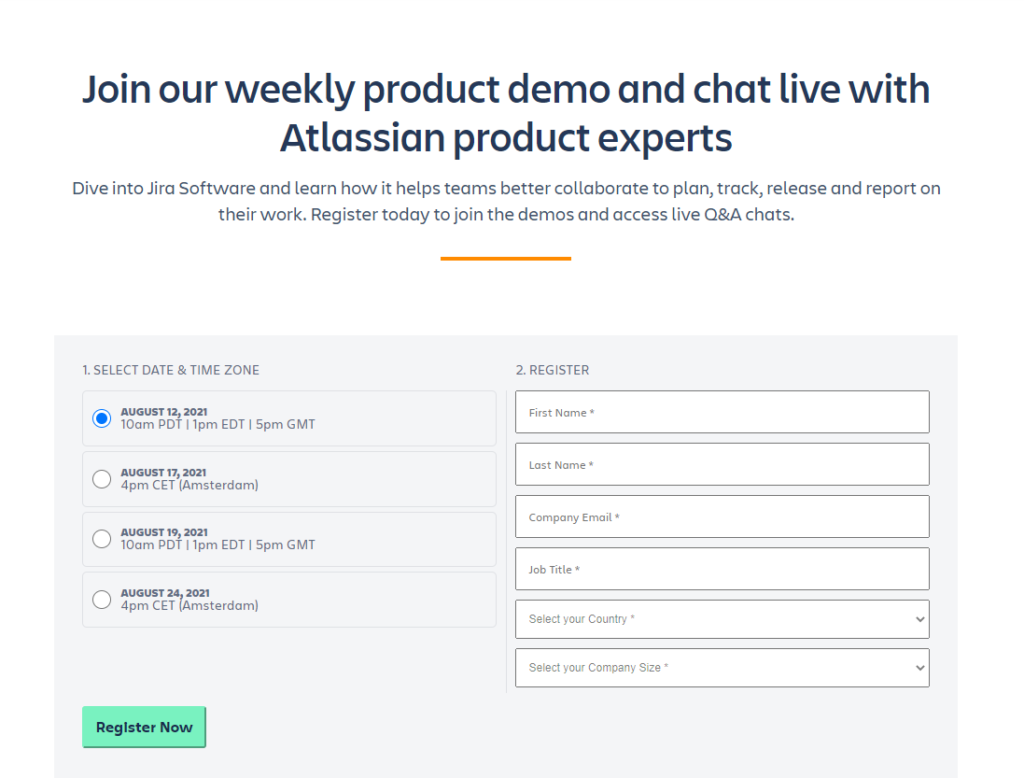This screenshot has height=778, width=1024.
Task: Click the introductory paragraph about Jira Software
Action: coord(506,200)
